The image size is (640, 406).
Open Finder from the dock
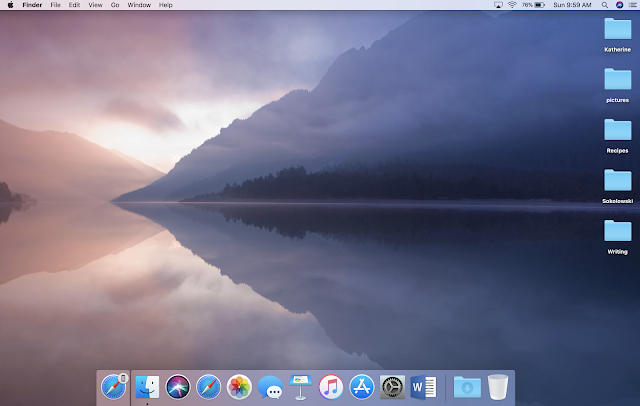point(147,387)
